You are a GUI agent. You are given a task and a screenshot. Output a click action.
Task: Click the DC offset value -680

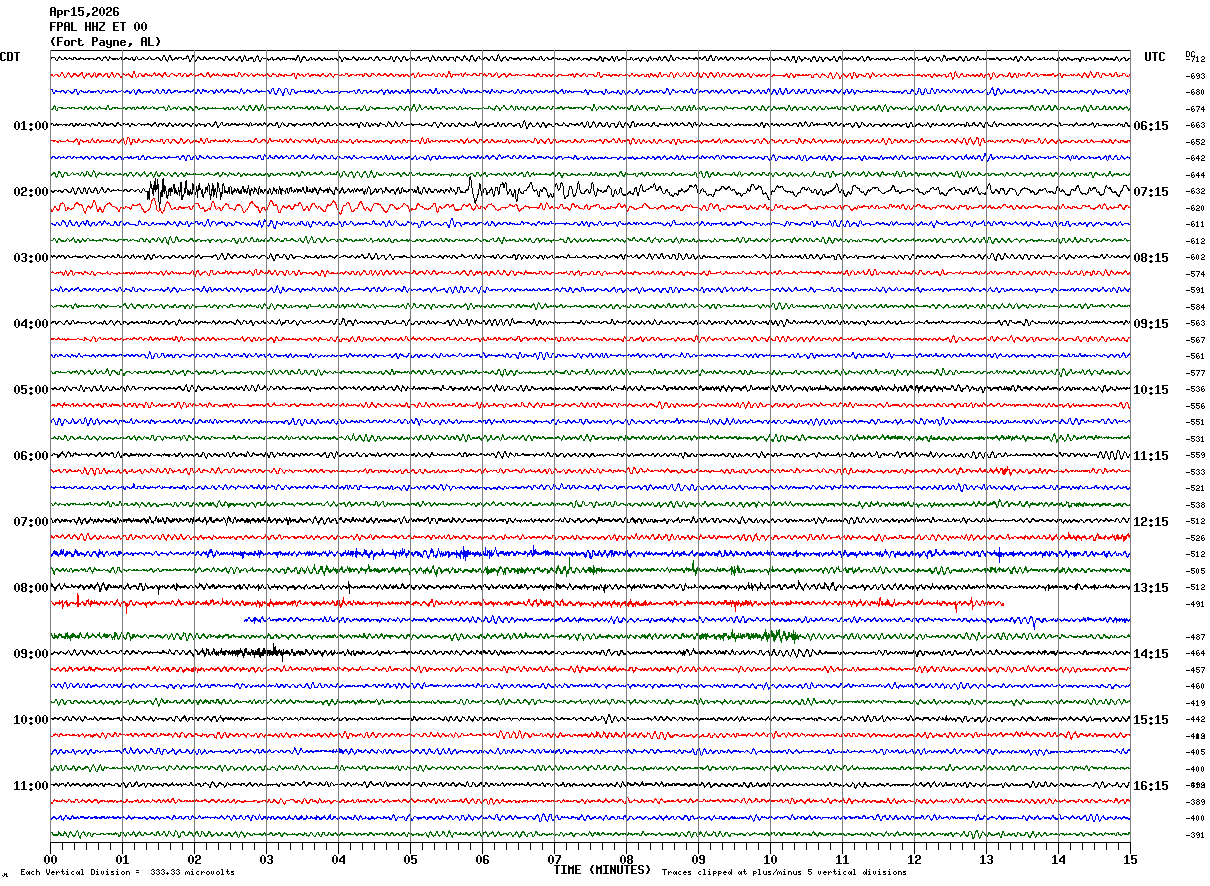pyautogui.click(x=1195, y=93)
